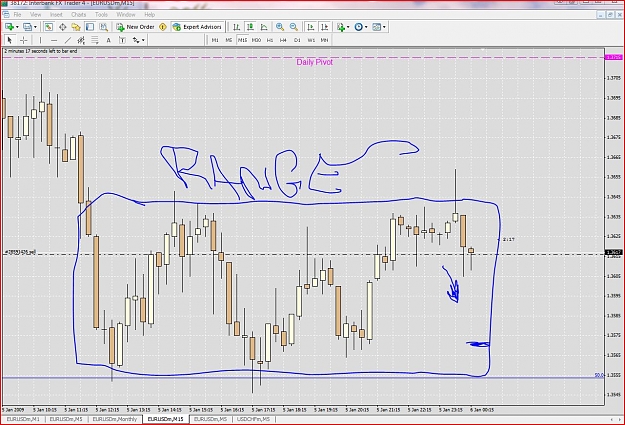Image resolution: width=625 pixels, height=425 pixels.
Task: Open the Charts menu
Action: 79,14
